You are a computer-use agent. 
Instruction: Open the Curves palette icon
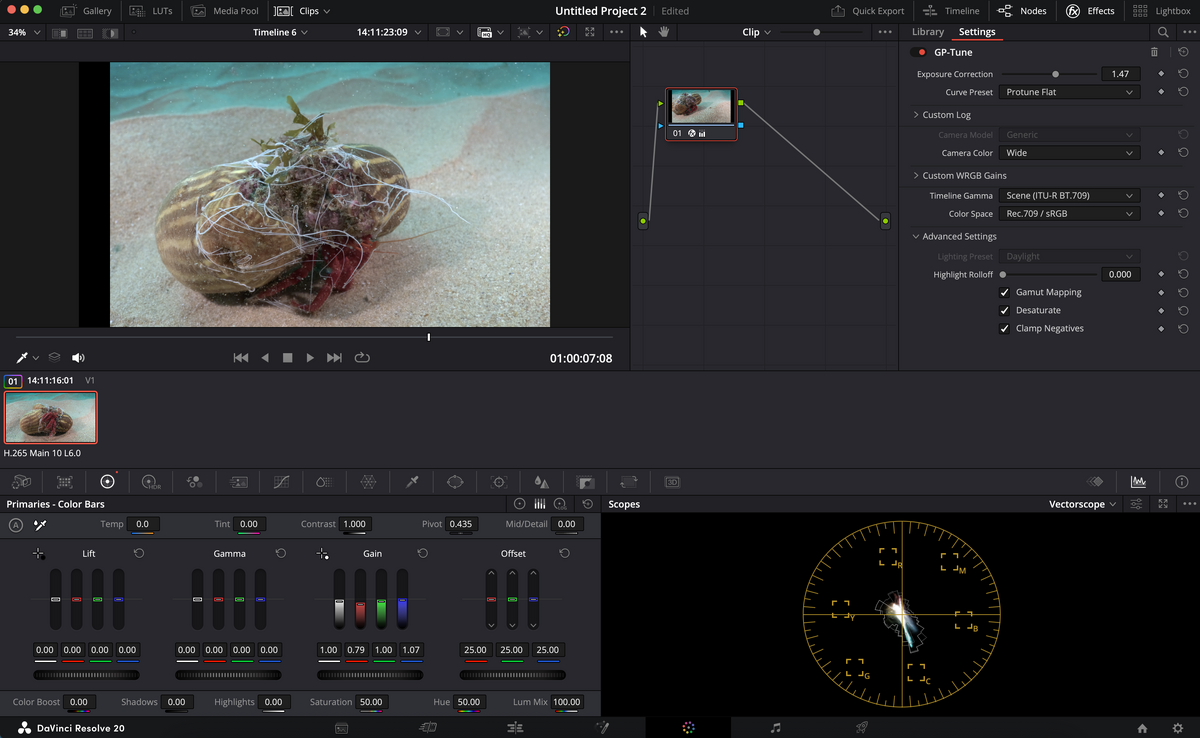click(x=281, y=481)
